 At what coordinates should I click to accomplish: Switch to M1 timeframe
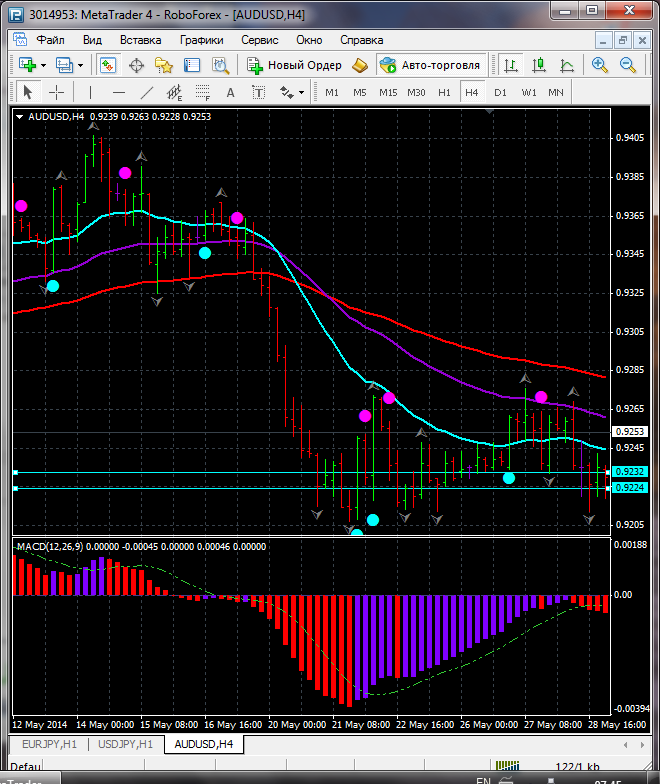332,92
